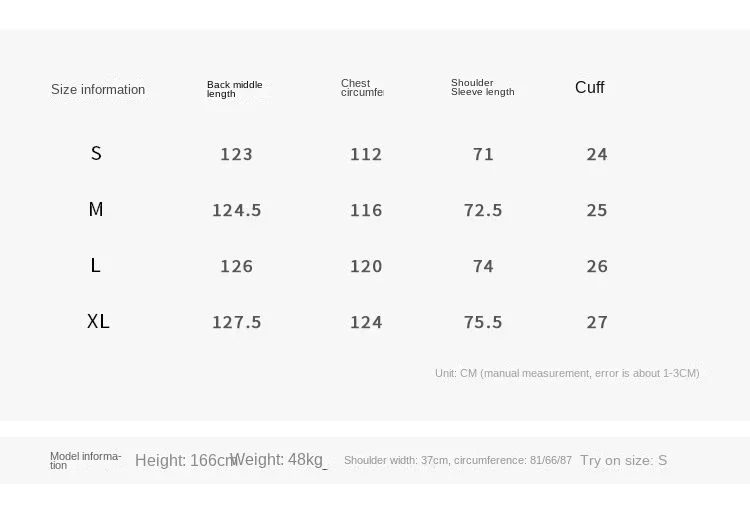This screenshot has width=750, height=519.
Task: Click the Height: 166cm text
Action: (186, 460)
